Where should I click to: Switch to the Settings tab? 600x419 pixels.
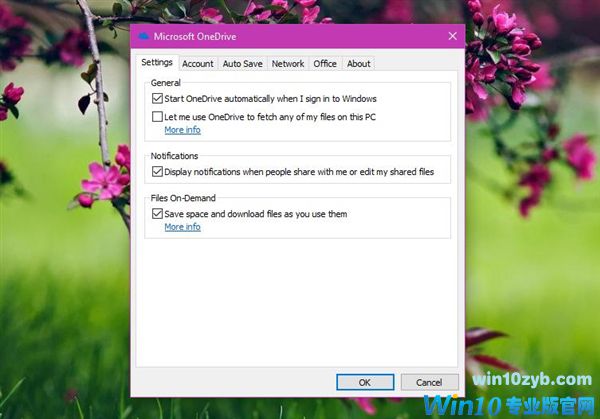click(157, 63)
